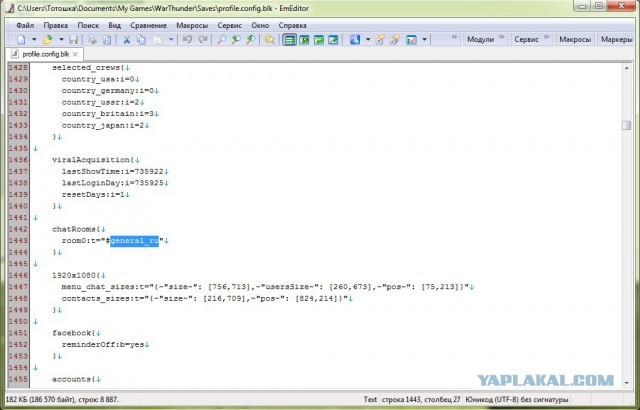Viewport: 640px width, 410px height.
Task: Click the Cut (scissors) icon
Action: [127, 40]
